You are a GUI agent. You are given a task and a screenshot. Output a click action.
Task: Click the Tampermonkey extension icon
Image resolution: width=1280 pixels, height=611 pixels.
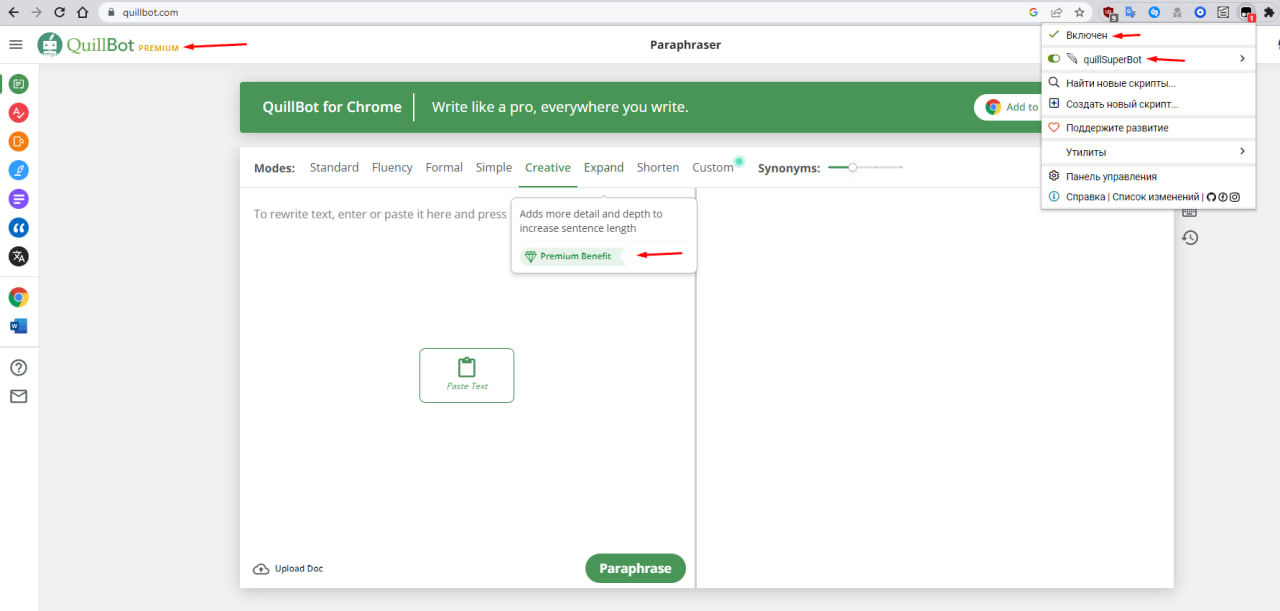tap(1246, 13)
